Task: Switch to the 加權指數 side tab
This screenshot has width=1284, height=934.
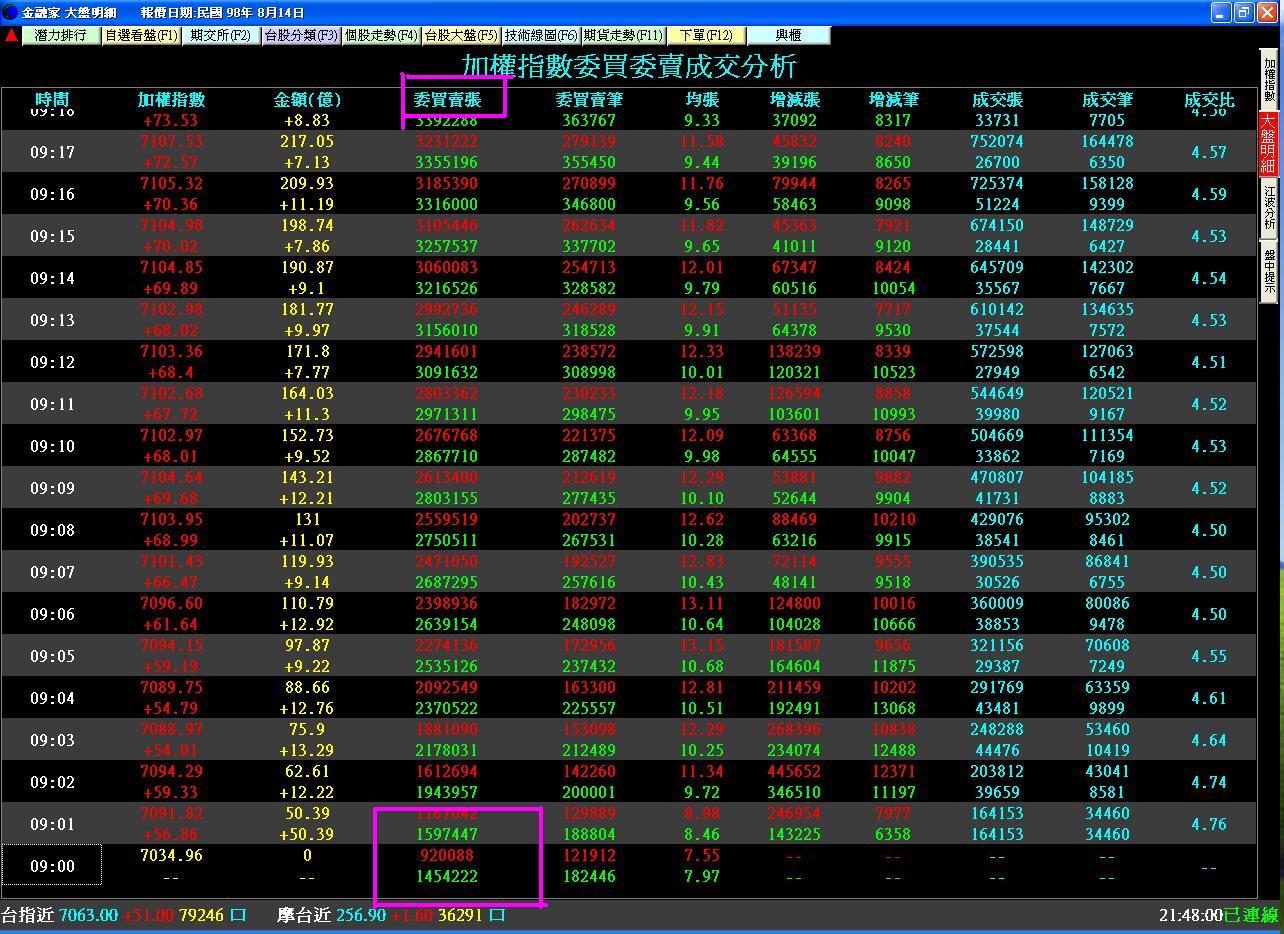Action: (1269, 80)
